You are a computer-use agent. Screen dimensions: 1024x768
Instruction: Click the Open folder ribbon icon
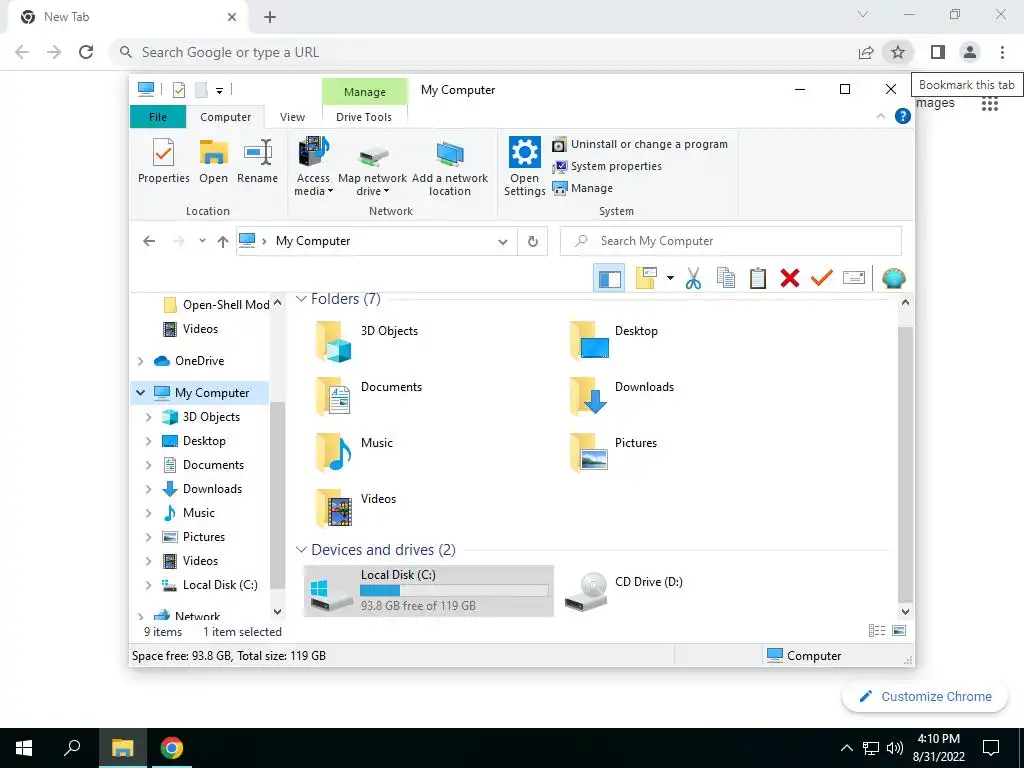pos(214,161)
